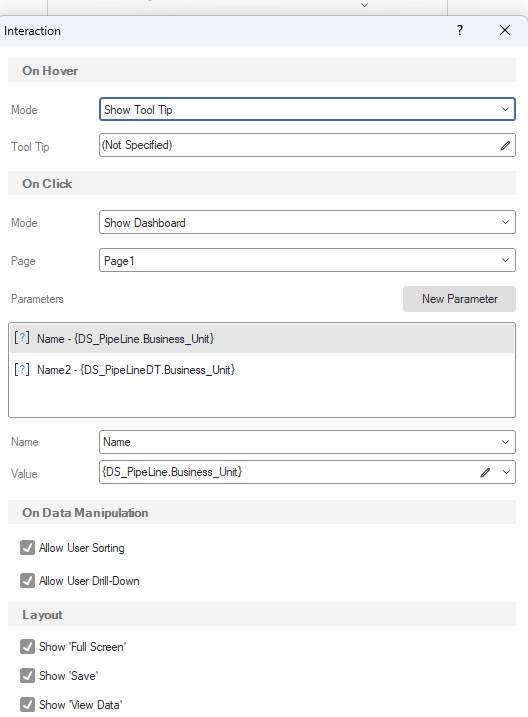This screenshot has height=717, width=528.
Task: Click the New Parameter button
Action: (x=459, y=299)
